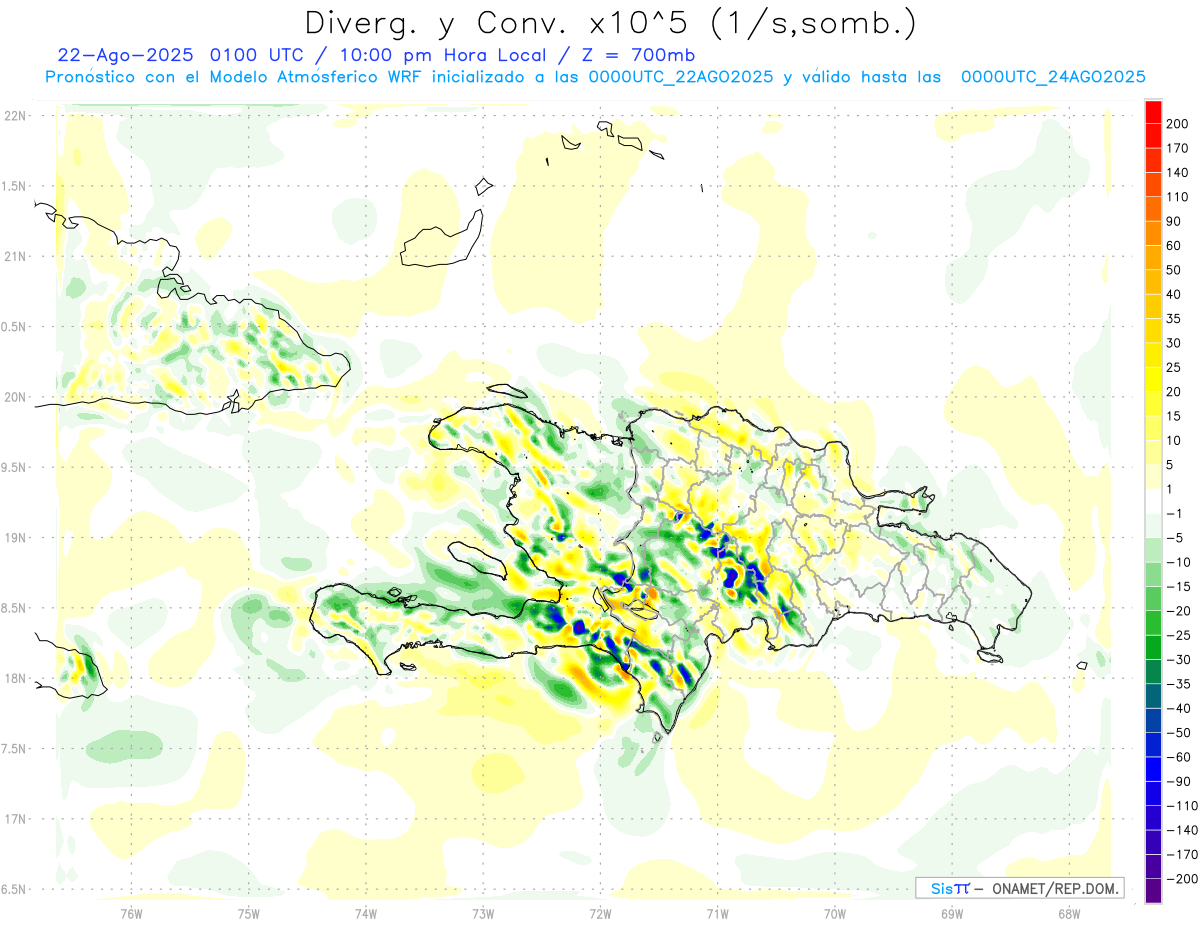The height and width of the screenshot is (927, 1200).
Task: Click the white swatch between the 1 and -1 labels
Action: pyautogui.click(x=1154, y=501)
